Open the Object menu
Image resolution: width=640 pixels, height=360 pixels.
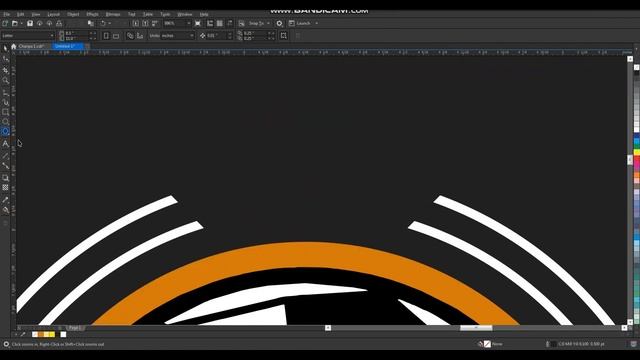(x=73, y=14)
